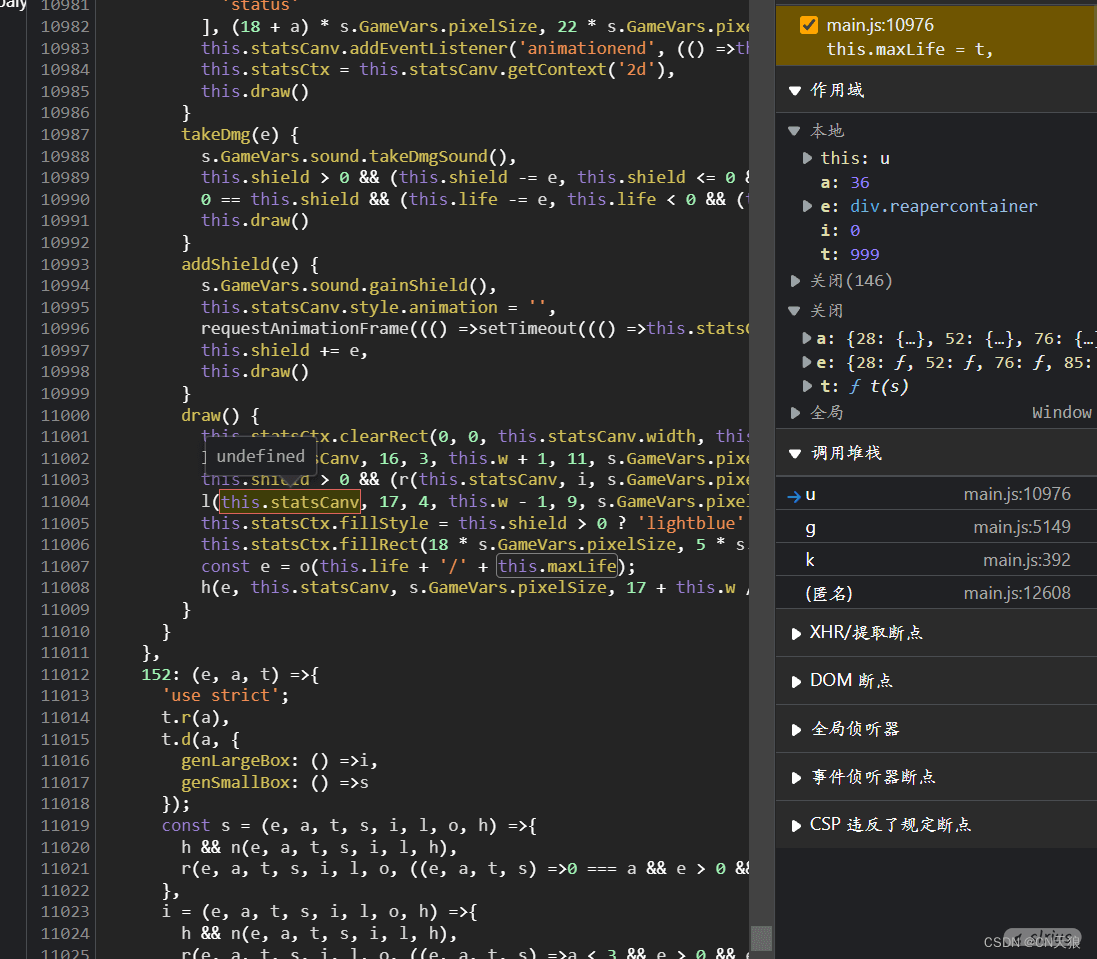This screenshot has height=959, width=1097.
Task: Click line number 11004 in the gutter
Action: coord(65,502)
